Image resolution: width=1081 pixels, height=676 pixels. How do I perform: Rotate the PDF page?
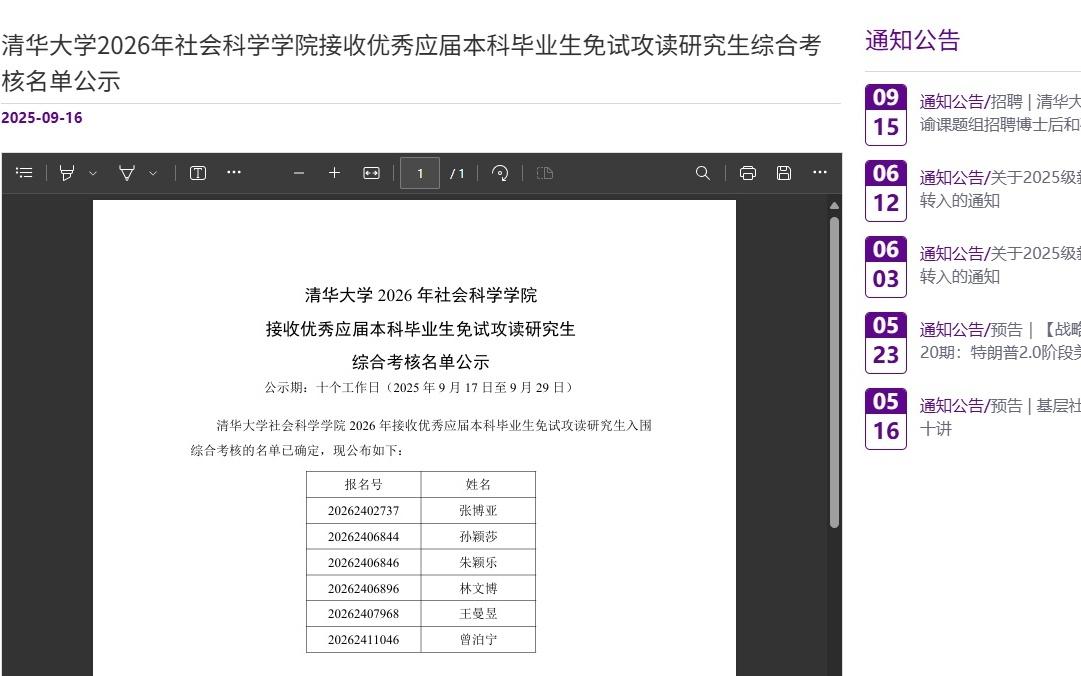click(500, 172)
